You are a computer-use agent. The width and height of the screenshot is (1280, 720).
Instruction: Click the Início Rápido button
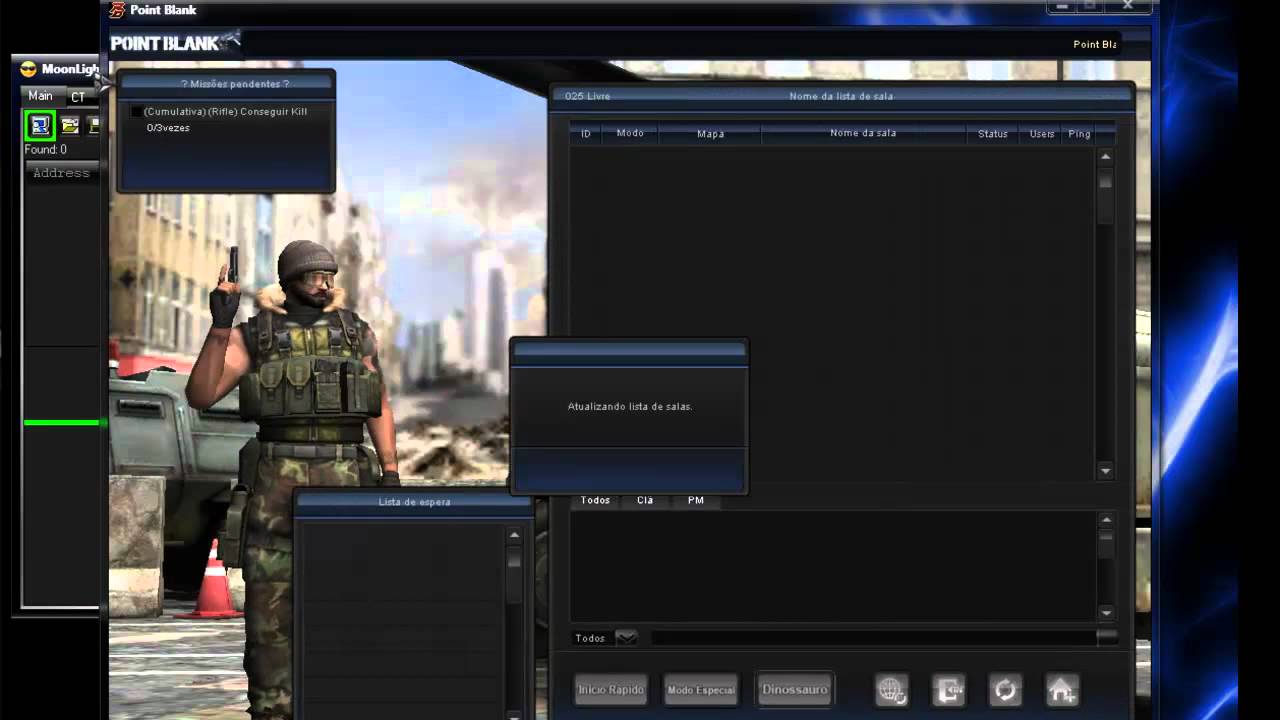[611, 690]
